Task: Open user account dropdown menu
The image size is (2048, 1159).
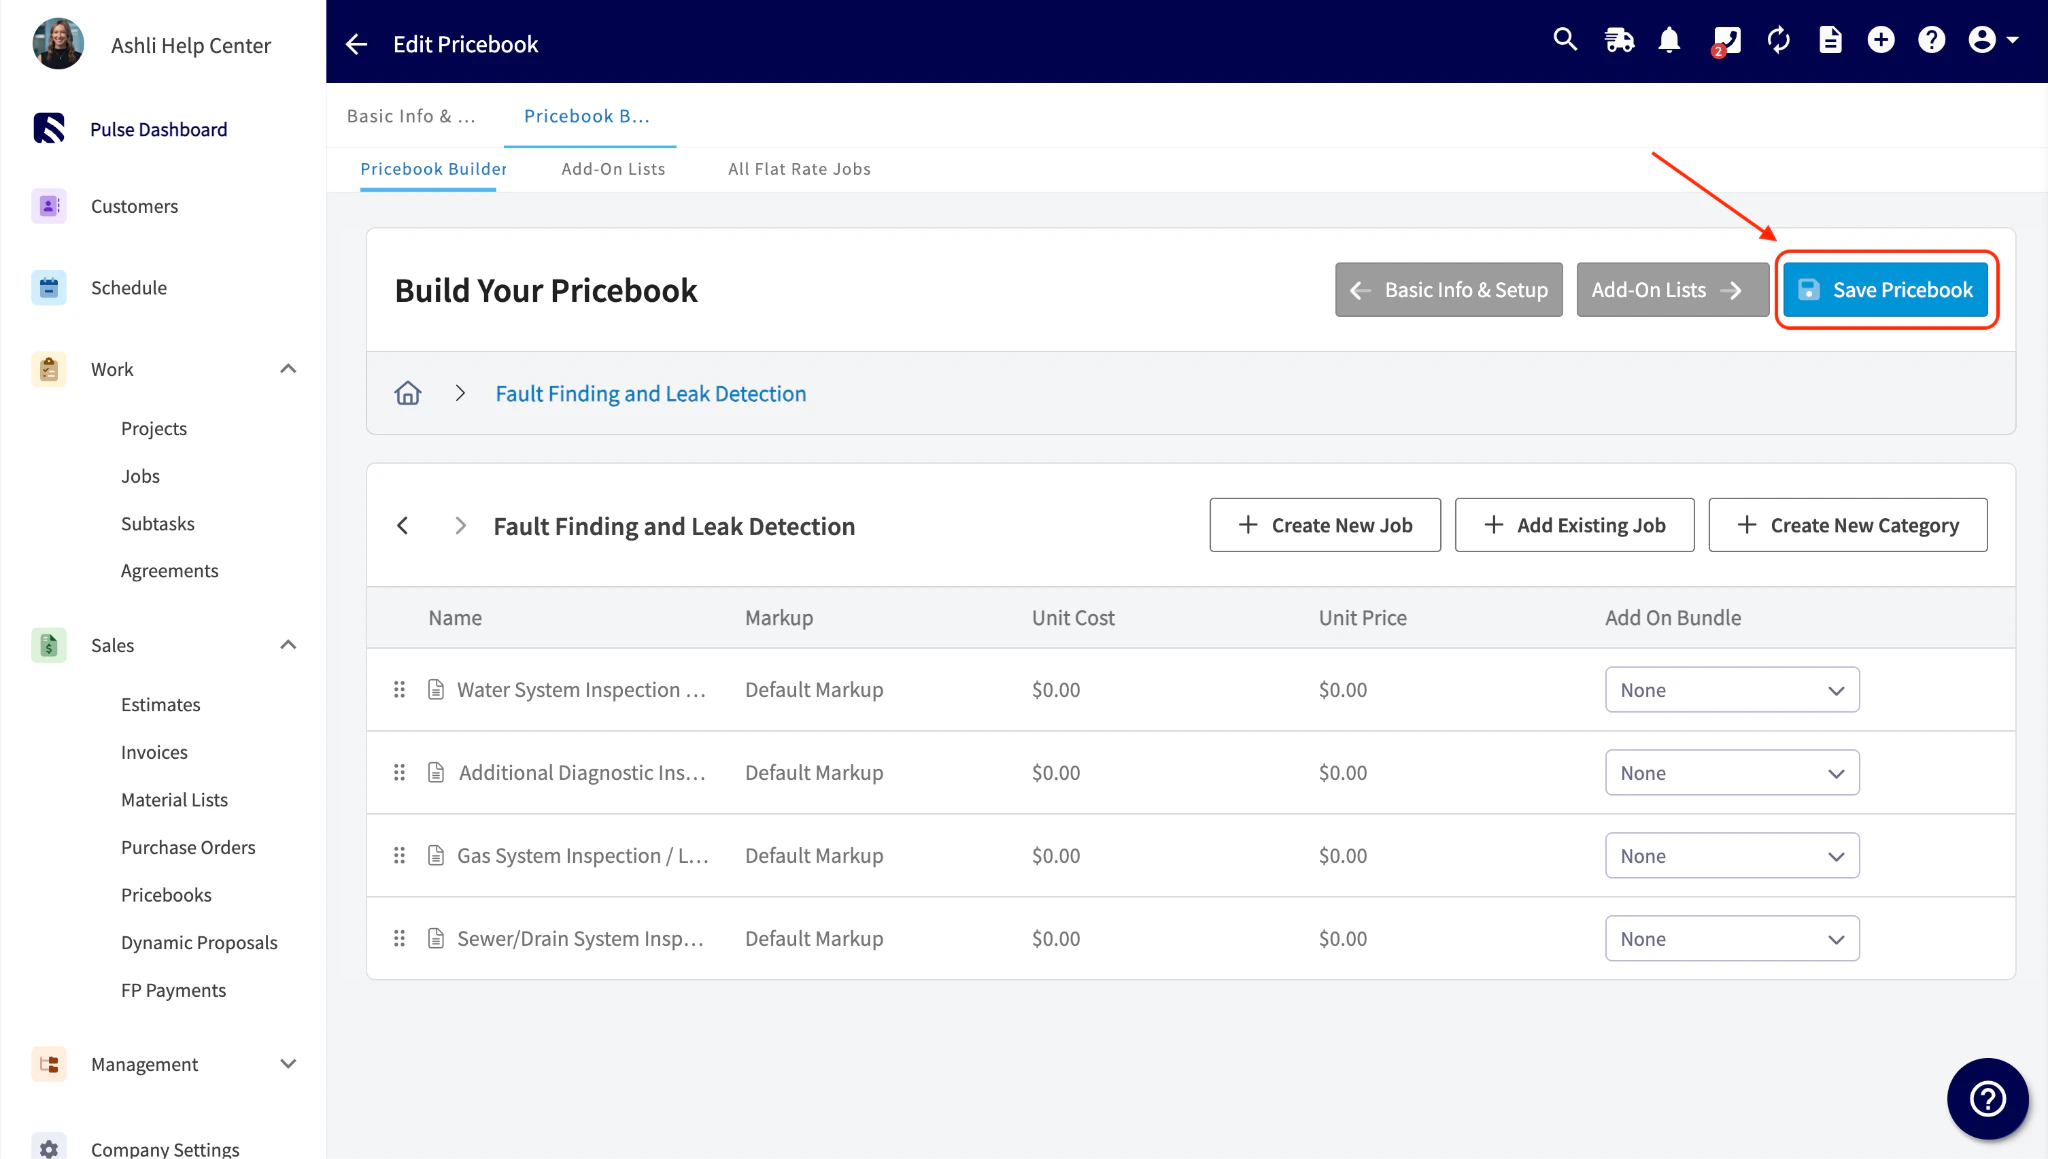Action: coord(1993,40)
